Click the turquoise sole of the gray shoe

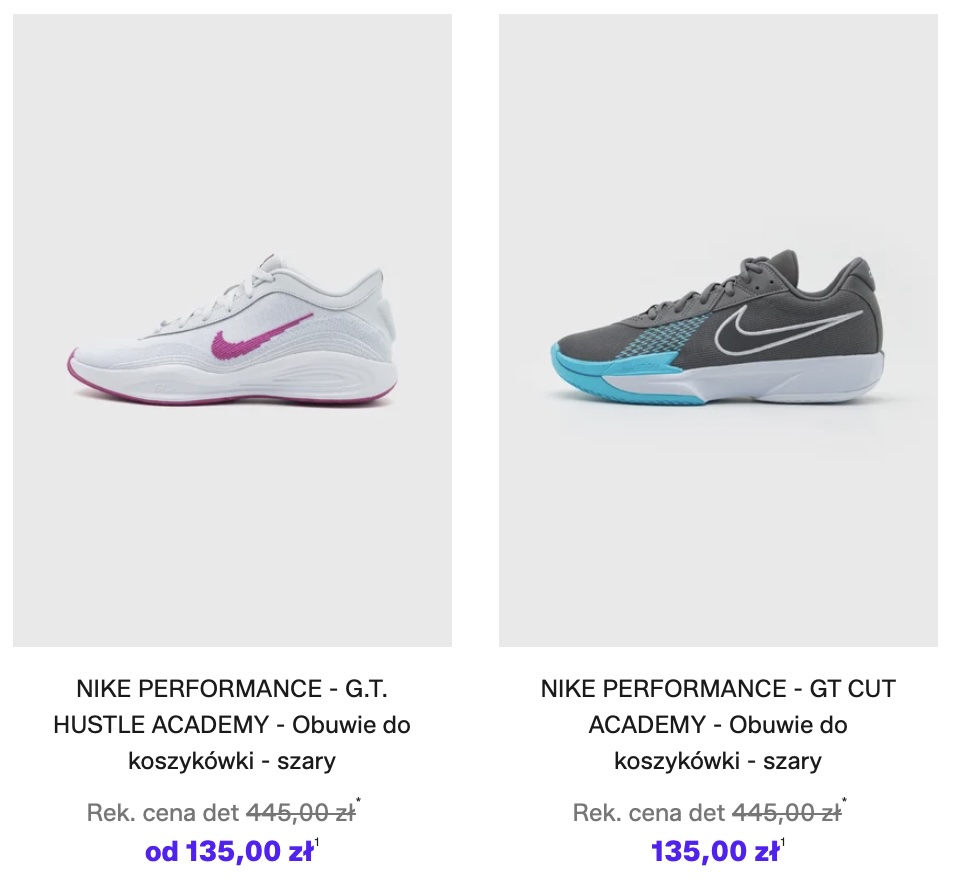coord(580,367)
